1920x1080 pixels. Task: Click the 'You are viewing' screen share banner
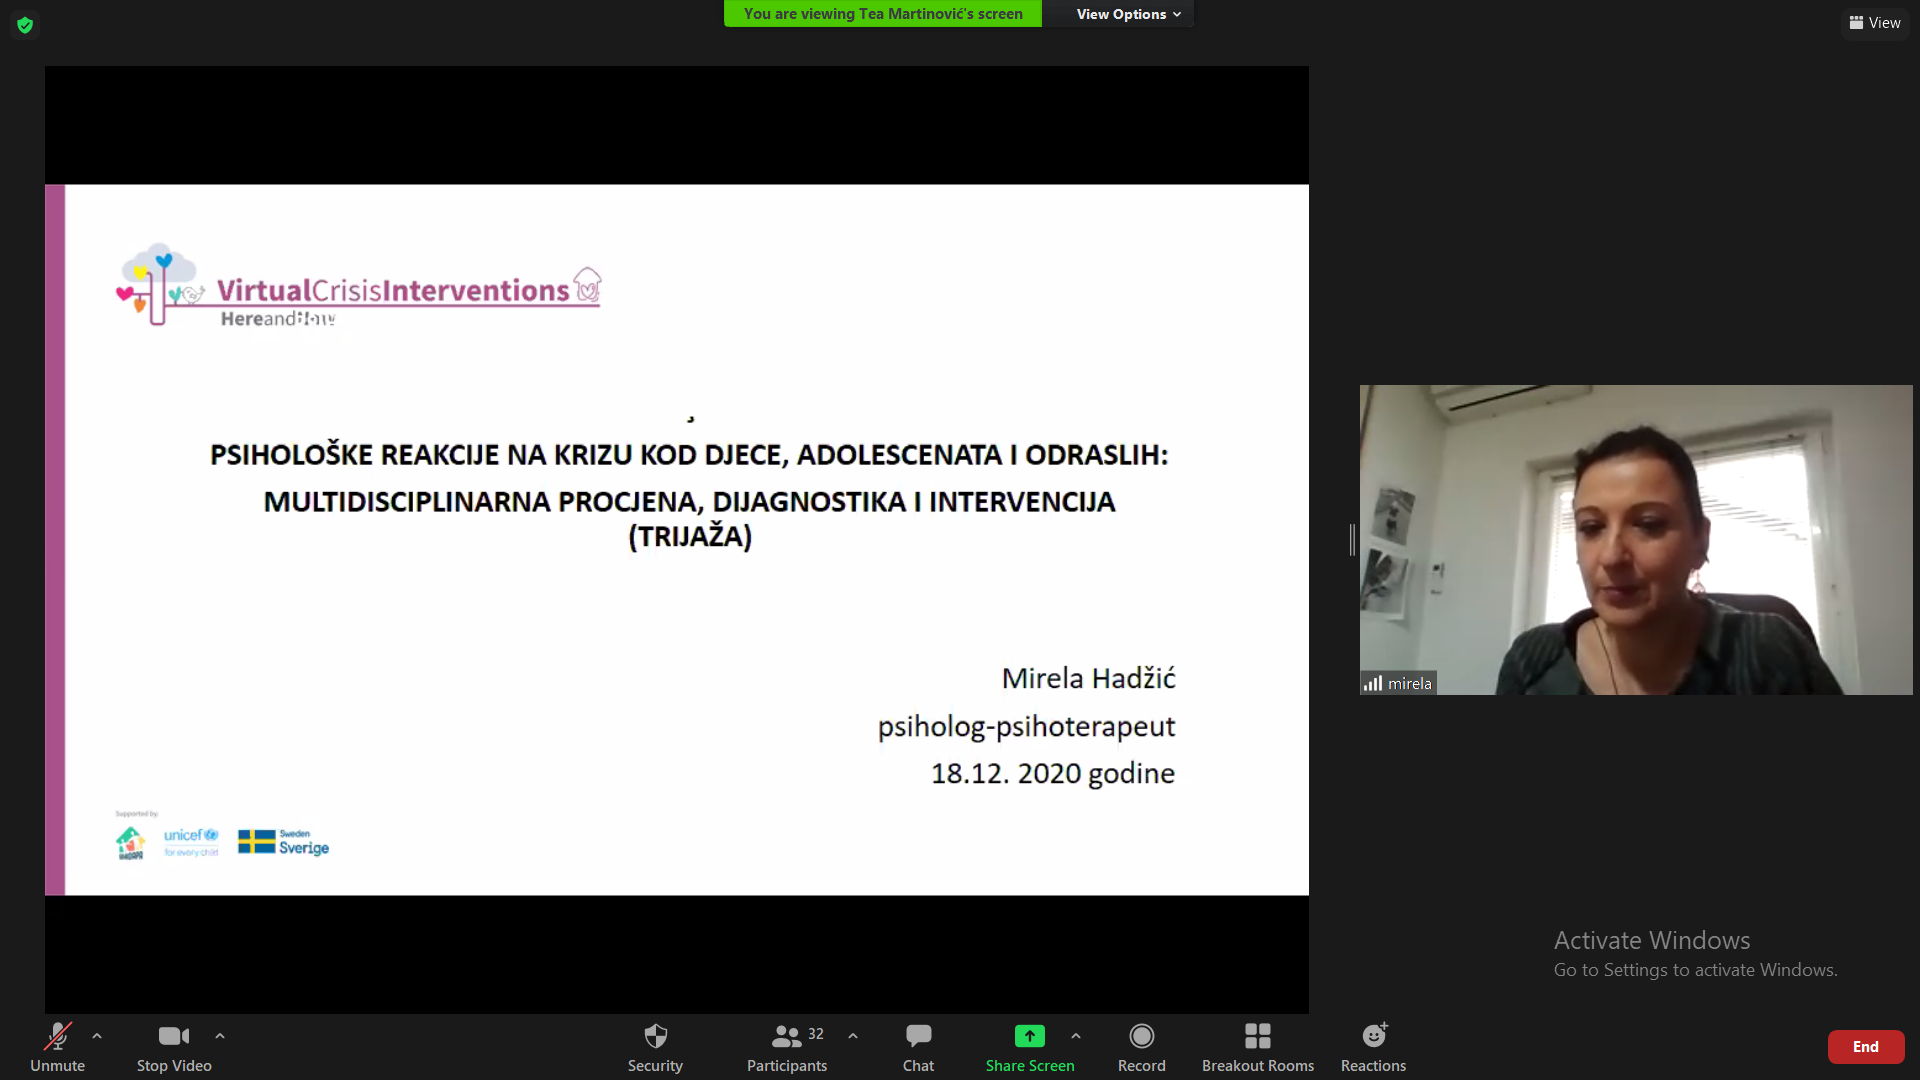882,14
